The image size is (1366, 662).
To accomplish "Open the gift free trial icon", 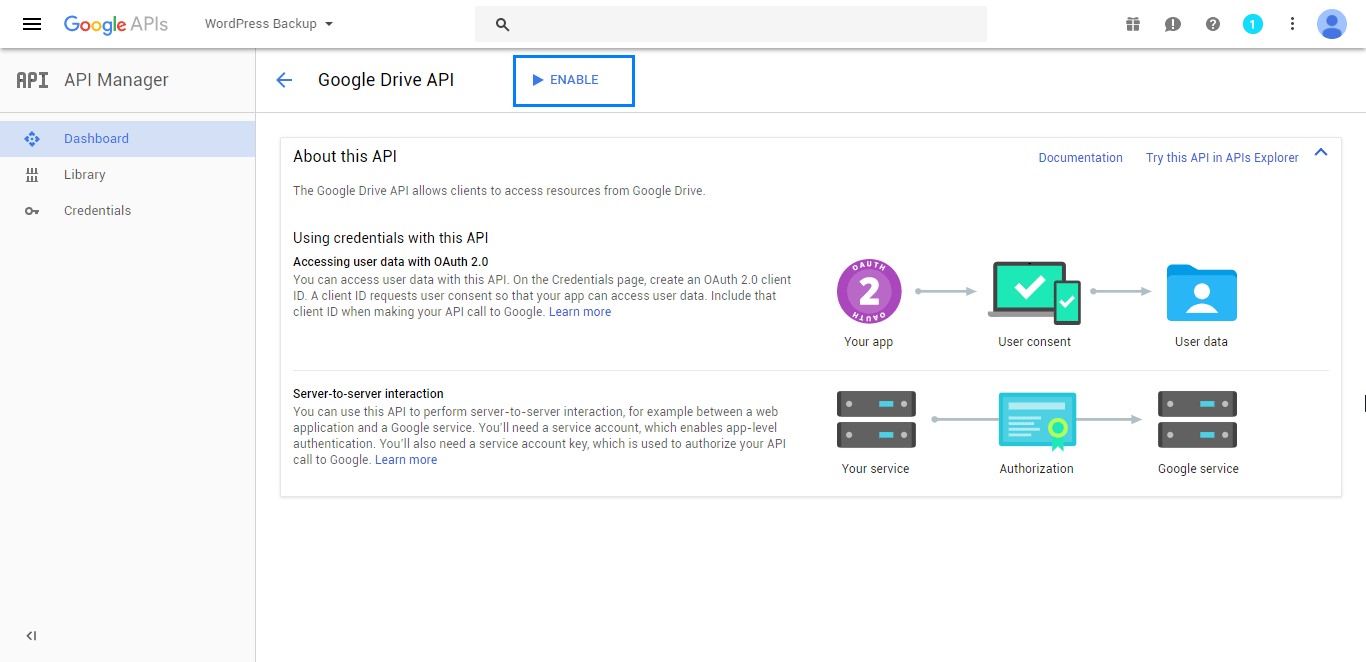I will pyautogui.click(x=1133, y=24).
